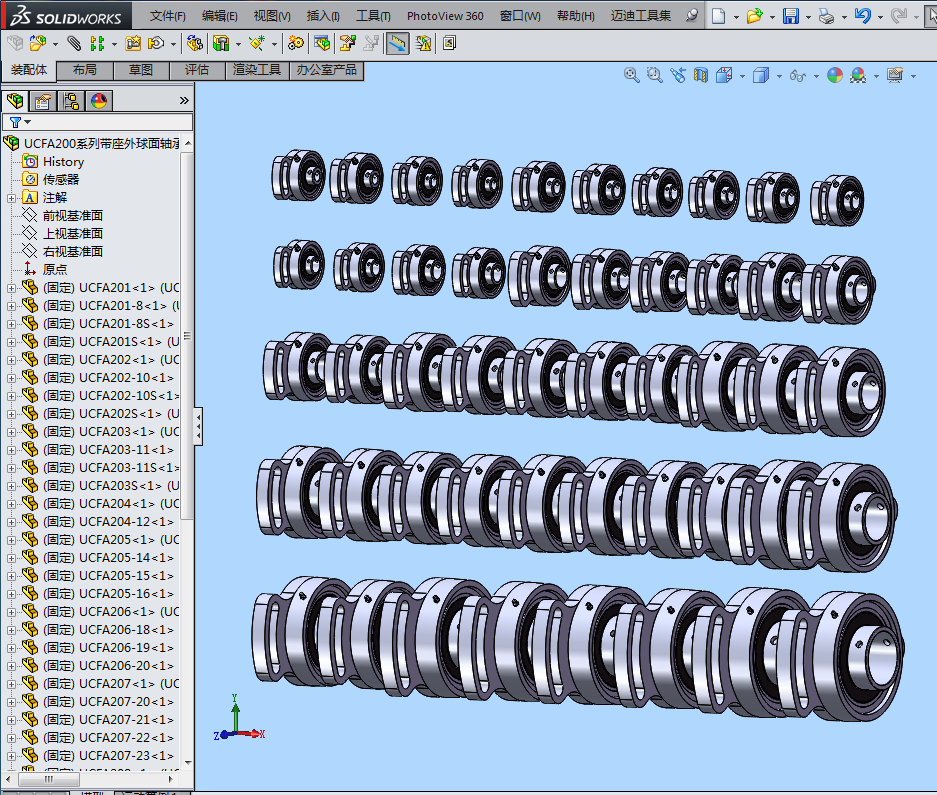Click the Display Style box icon
This screenshot has width=937, height=795.
pos(761,75)
